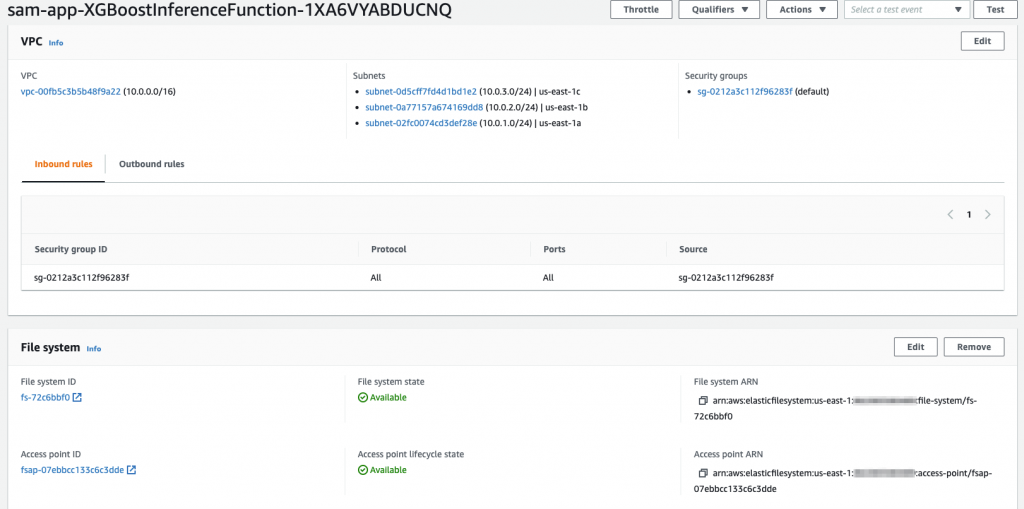Open the Actions dropdown menu
Screen dimensions: 1024x509
801,10
